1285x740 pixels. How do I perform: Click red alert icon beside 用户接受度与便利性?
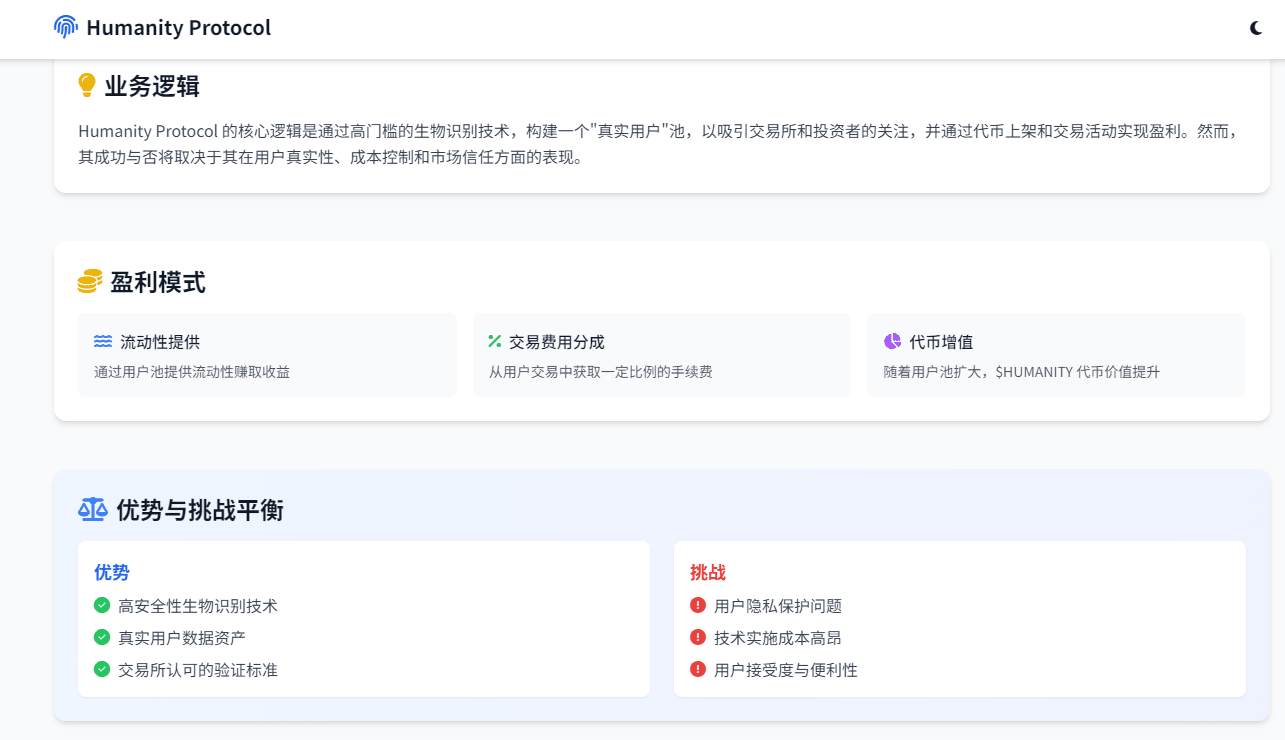pyautogui.click(x=698, y=669)
